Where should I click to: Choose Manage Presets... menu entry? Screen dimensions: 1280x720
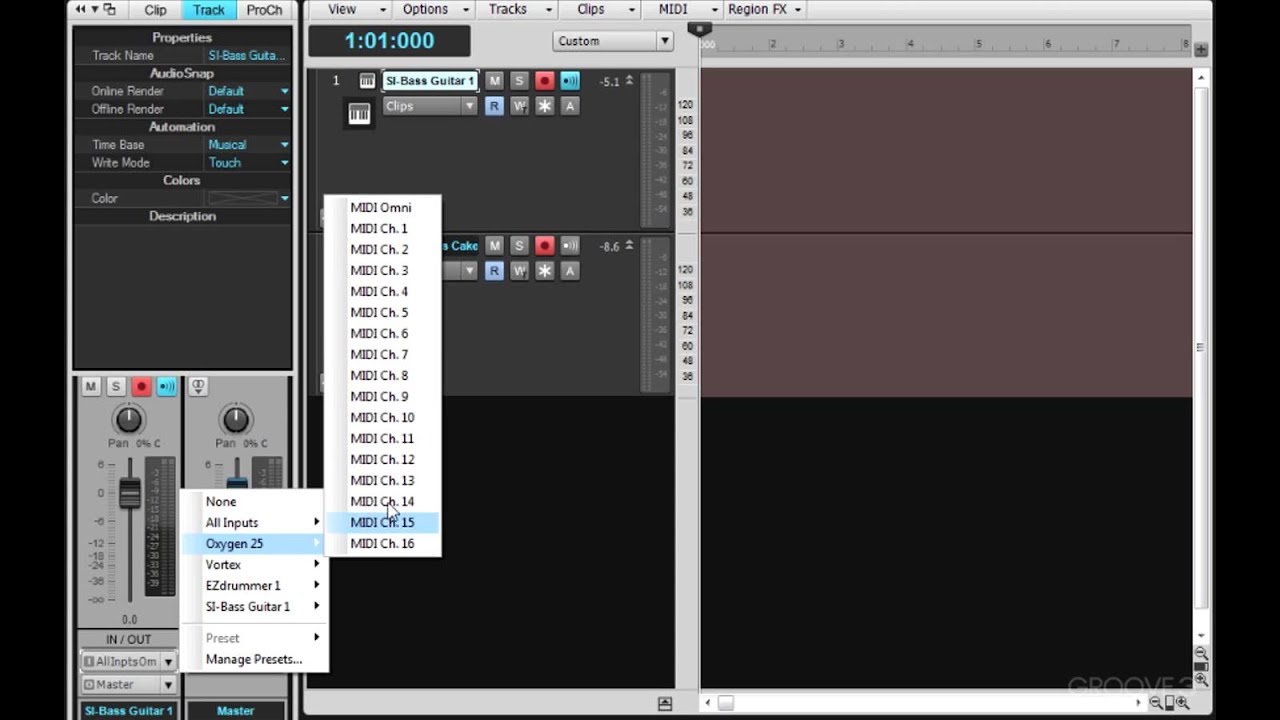[x=254, y=659]
